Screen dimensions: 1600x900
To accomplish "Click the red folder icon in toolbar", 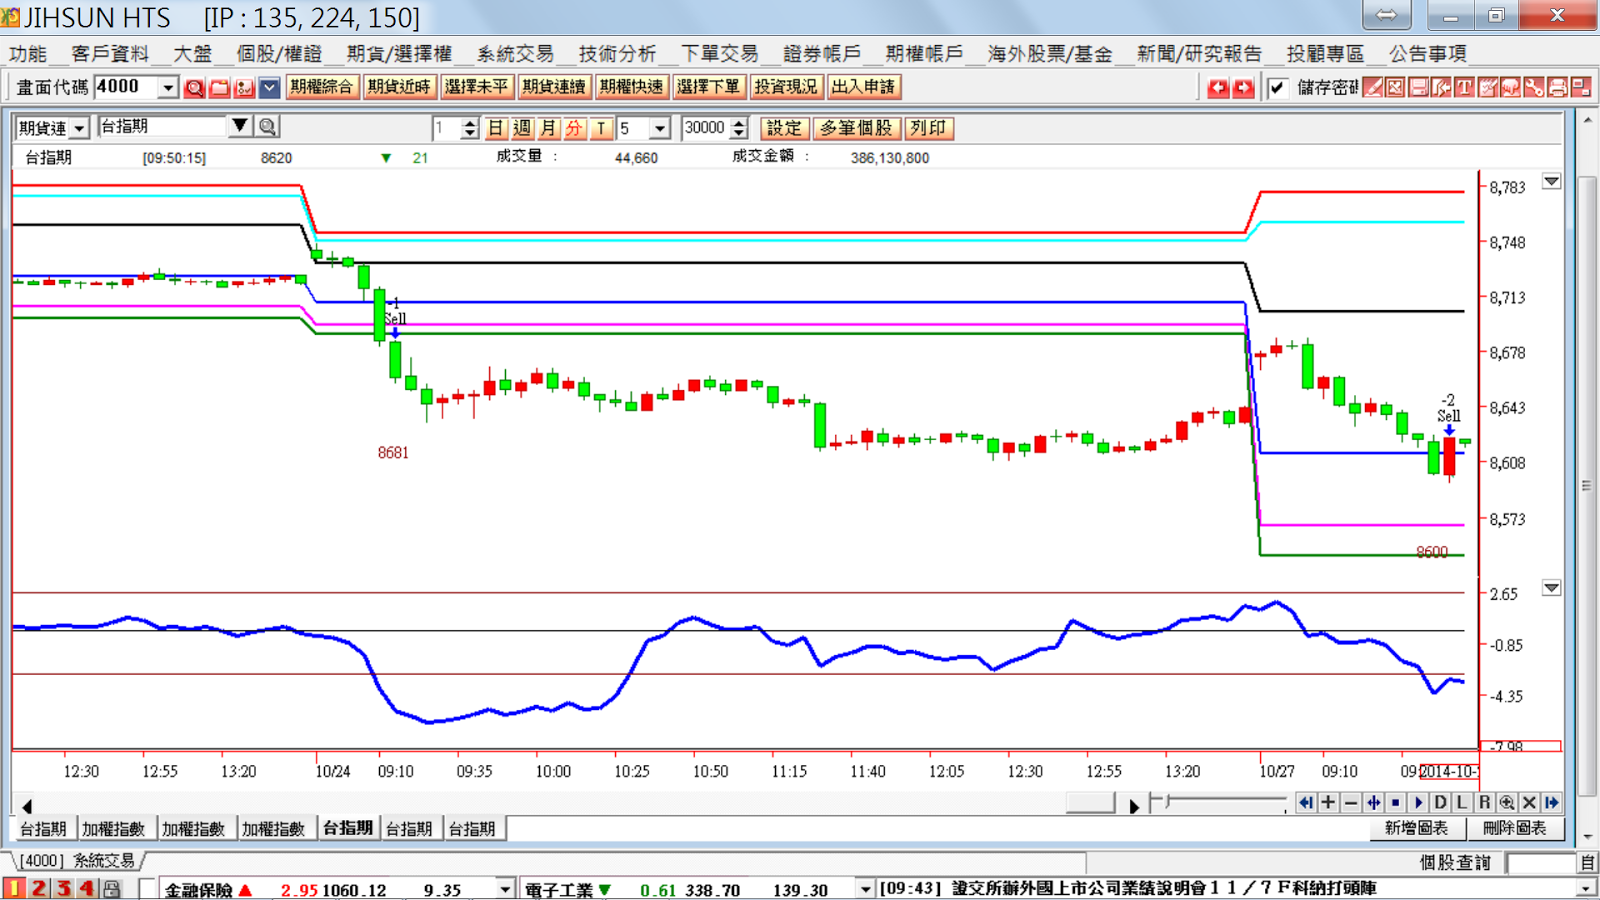I will [219, 88].
